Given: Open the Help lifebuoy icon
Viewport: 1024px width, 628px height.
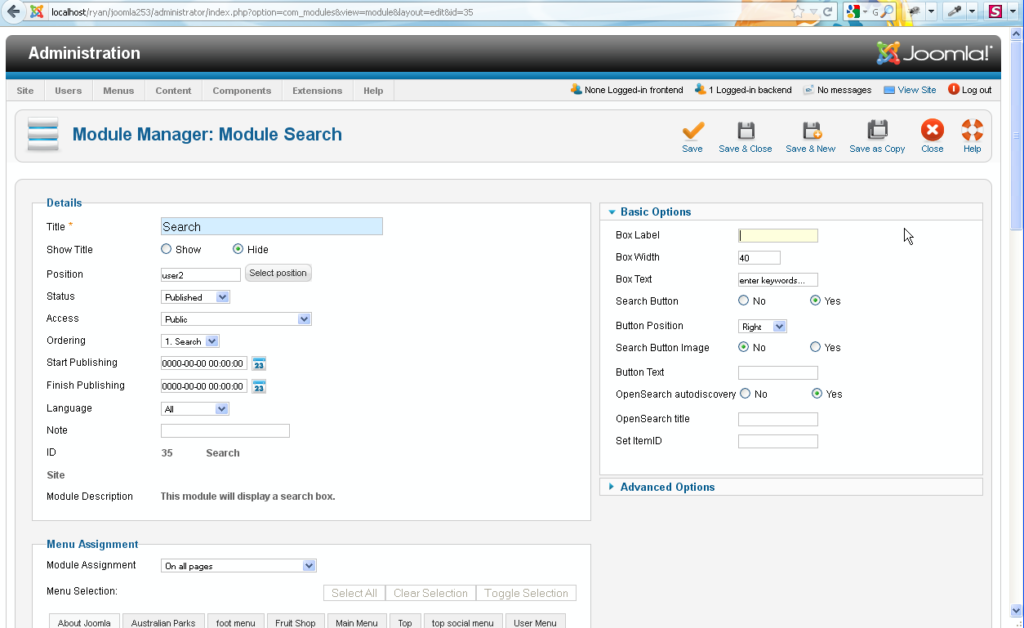Looking at the screenshot, I should [972, 131].
